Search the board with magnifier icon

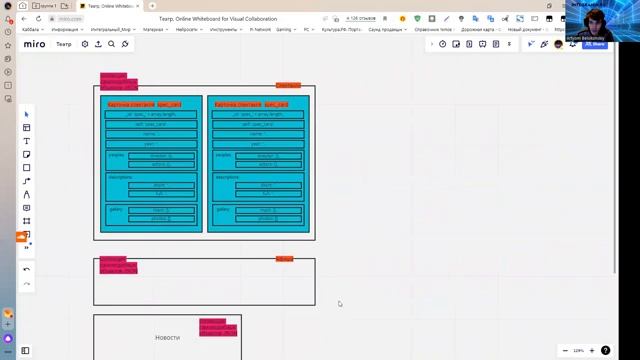pos(111,44)
